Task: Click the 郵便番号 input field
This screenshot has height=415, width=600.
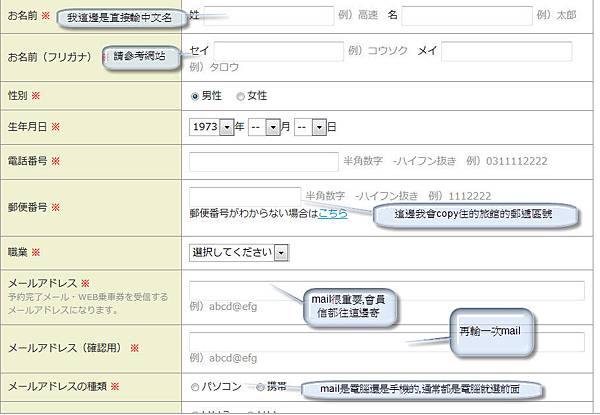Action: tap(245, 196)
